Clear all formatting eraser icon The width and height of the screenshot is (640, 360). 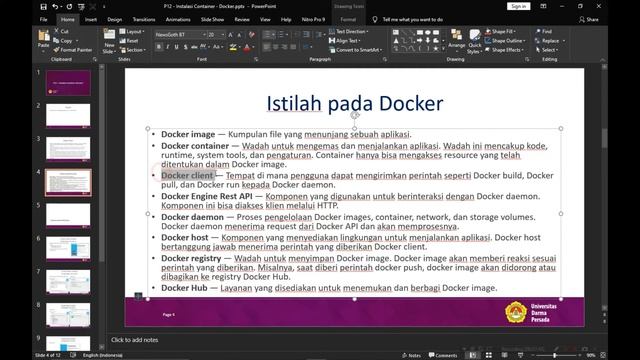[252, 35]
